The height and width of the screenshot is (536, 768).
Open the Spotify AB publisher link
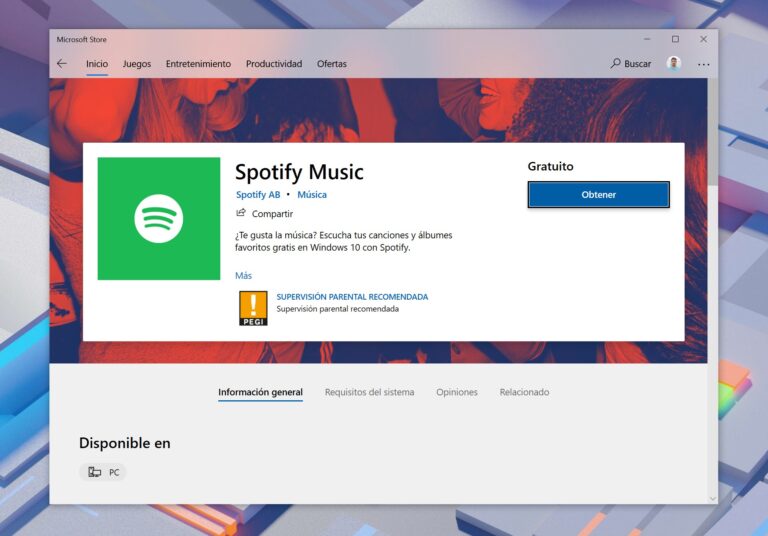pos(258,195)
